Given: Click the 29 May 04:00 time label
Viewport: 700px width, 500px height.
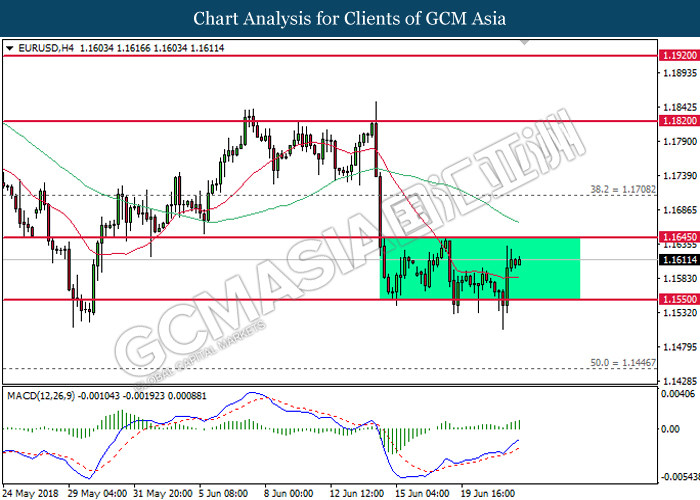Looking at the screenshot, I should coord(97,494).
